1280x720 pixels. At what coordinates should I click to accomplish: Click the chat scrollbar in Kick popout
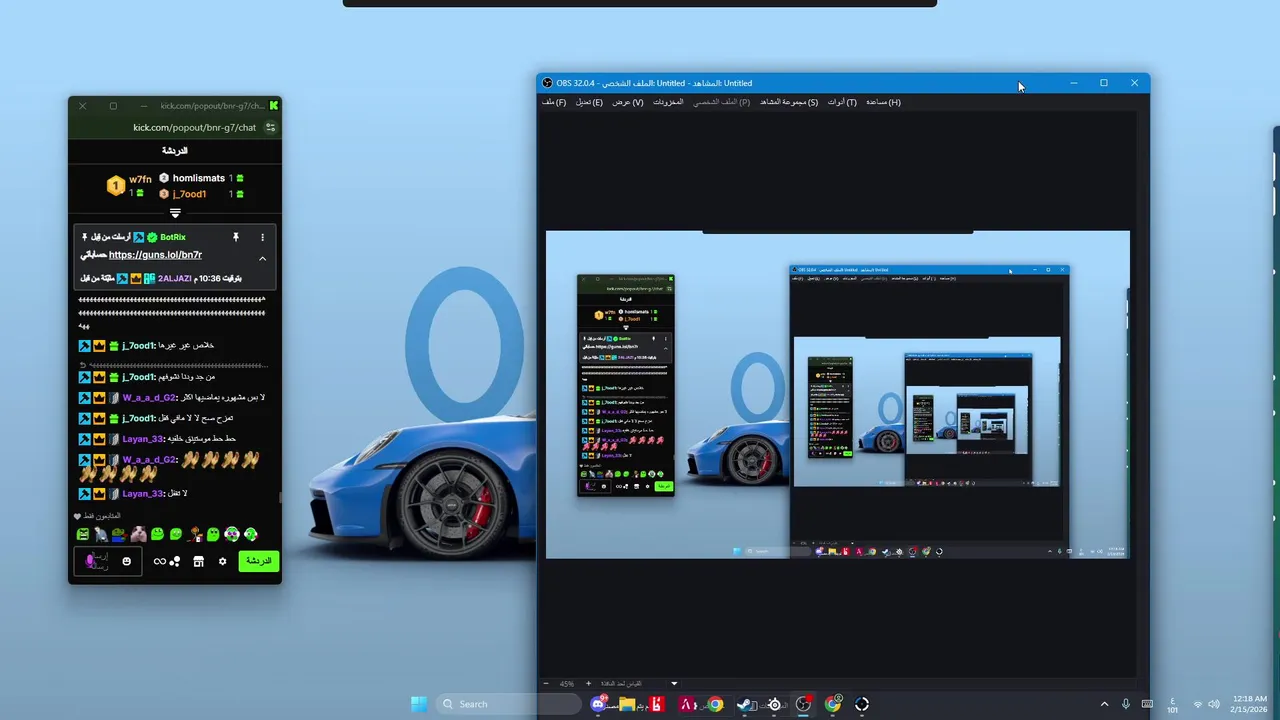279,496
